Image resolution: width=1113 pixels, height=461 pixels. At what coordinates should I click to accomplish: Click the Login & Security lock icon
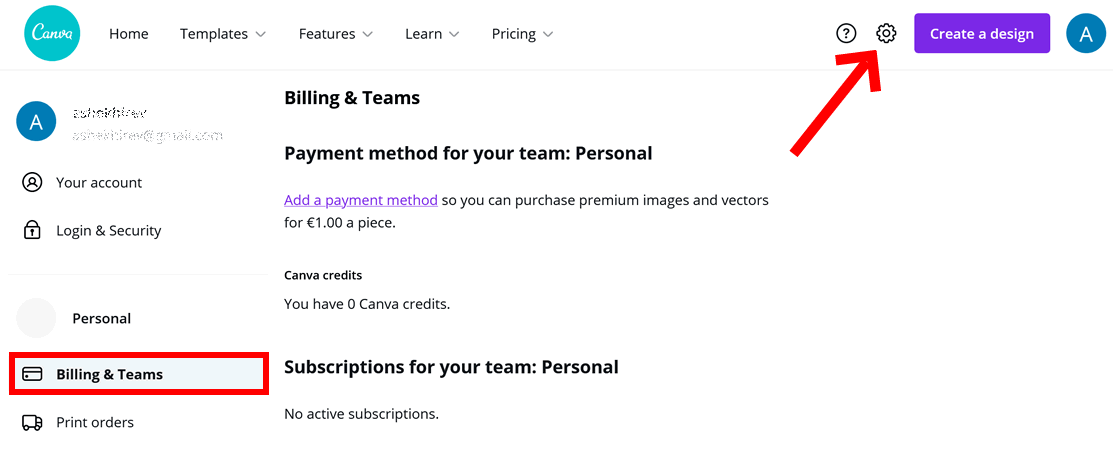click(32, 231)
